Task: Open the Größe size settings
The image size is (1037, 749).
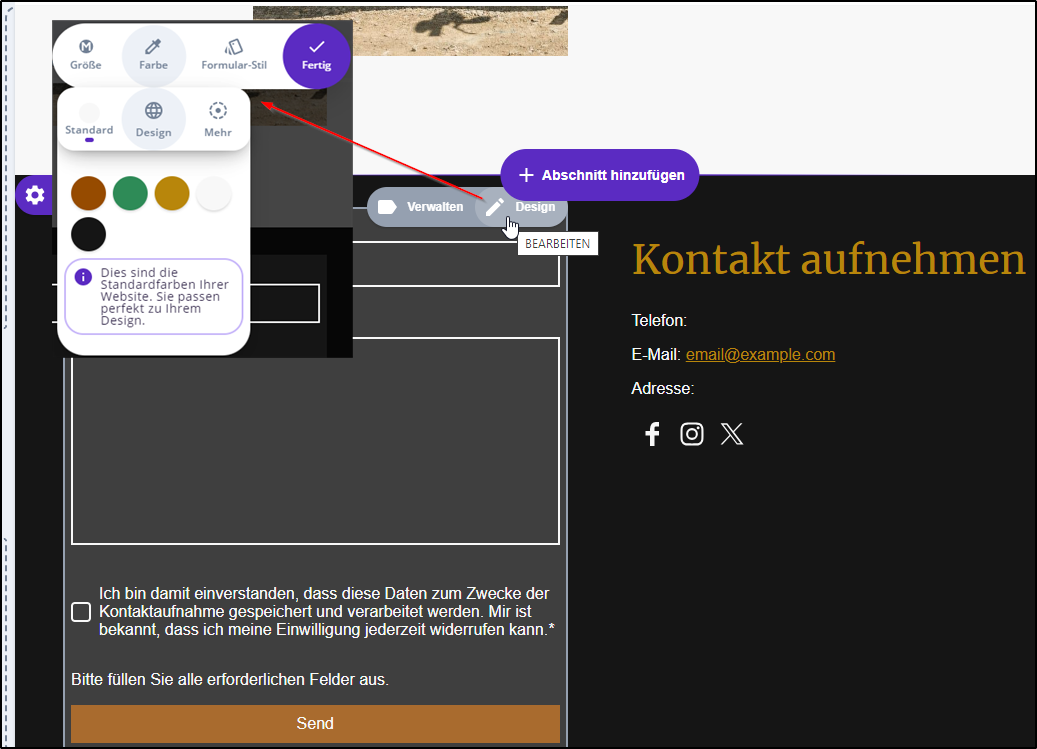Action: point(86,55)
